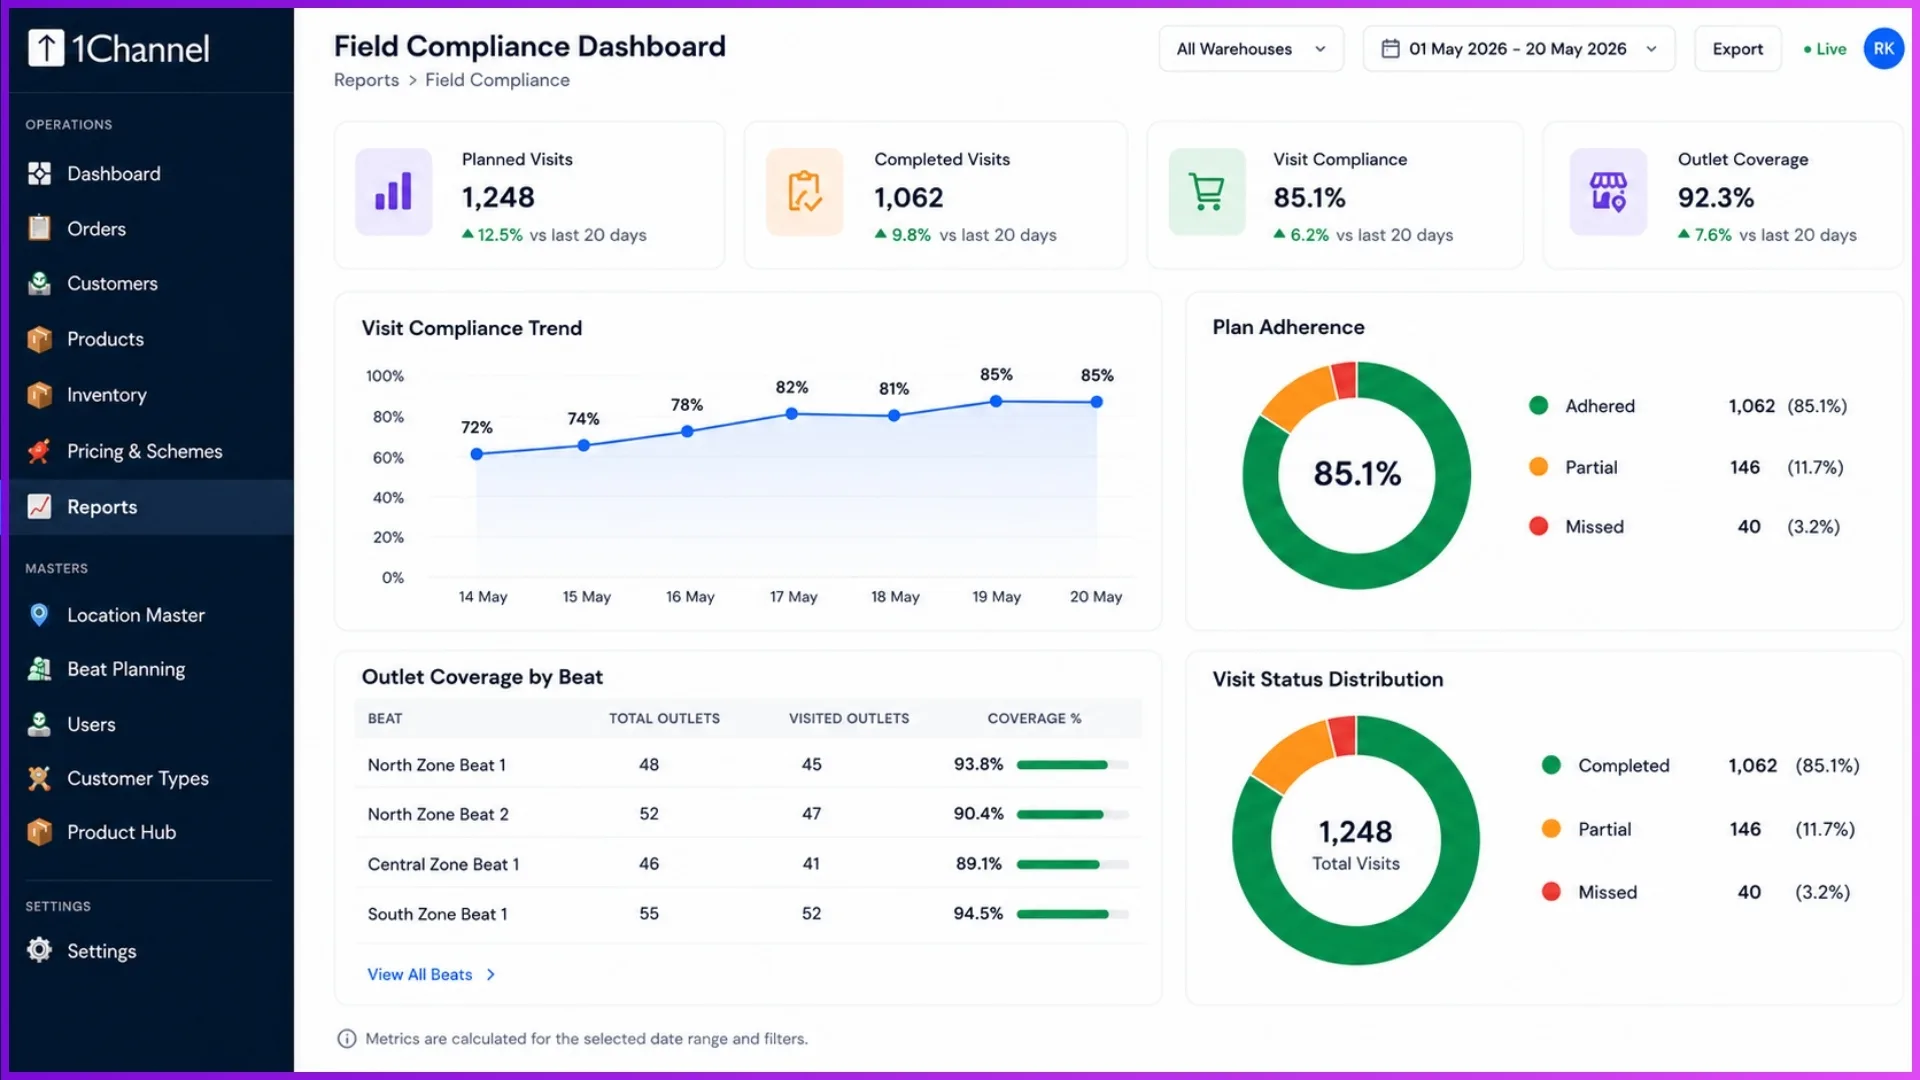The image size is (1920, 1080).
Task: Click the Adhered green legend dot
Action: (1538, 406)
